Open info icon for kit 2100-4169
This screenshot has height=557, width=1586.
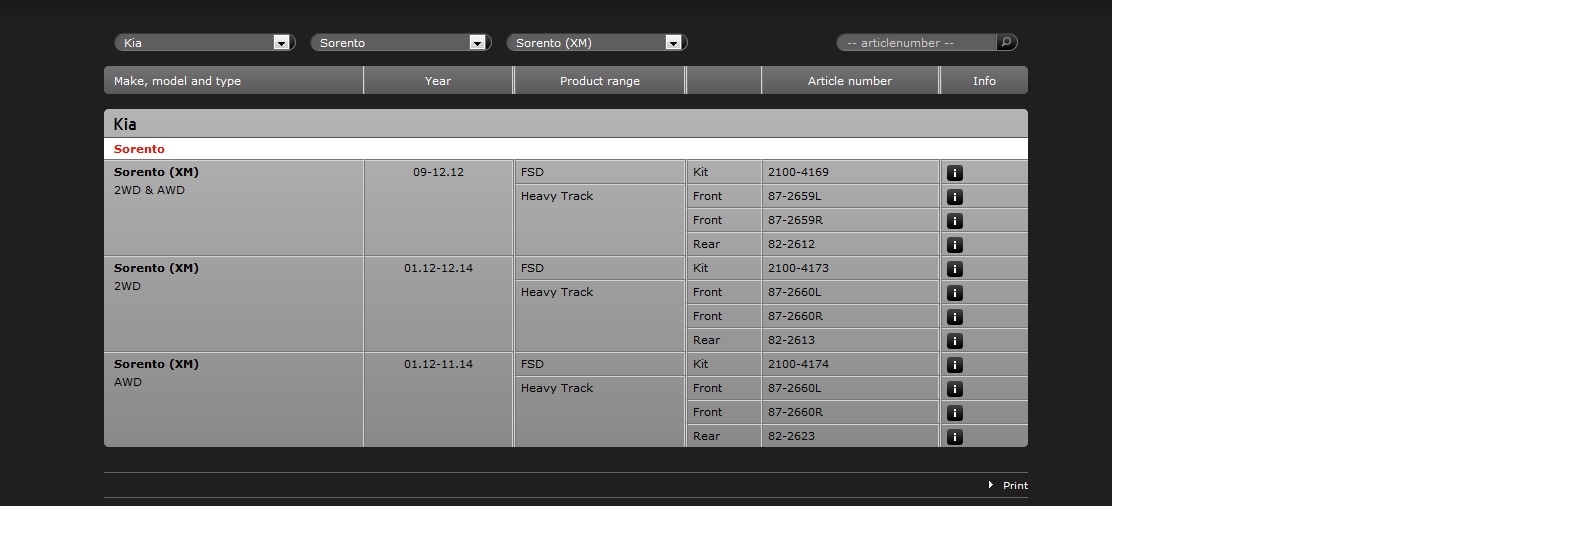(x=954, y=173)
